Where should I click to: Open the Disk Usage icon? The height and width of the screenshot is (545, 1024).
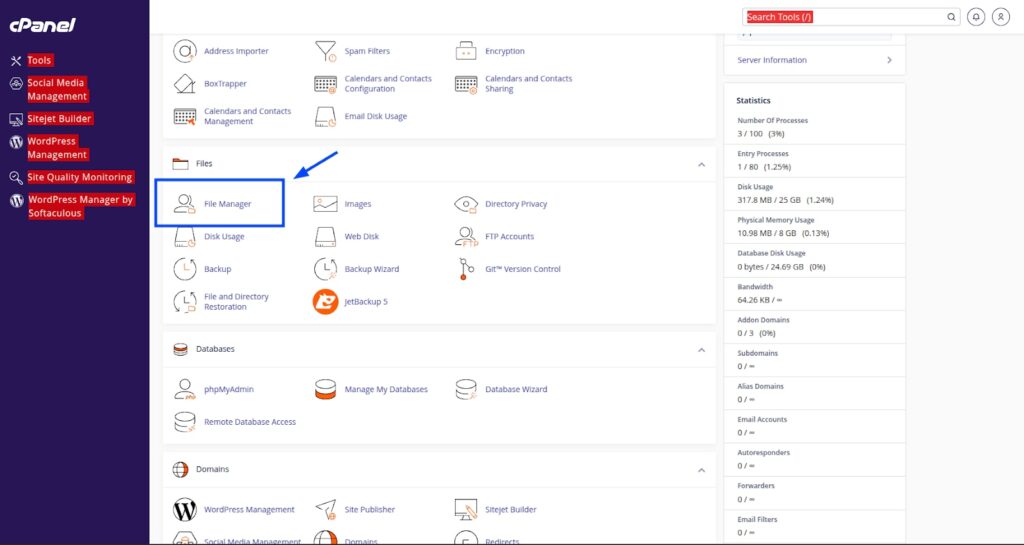click(185, 236)
